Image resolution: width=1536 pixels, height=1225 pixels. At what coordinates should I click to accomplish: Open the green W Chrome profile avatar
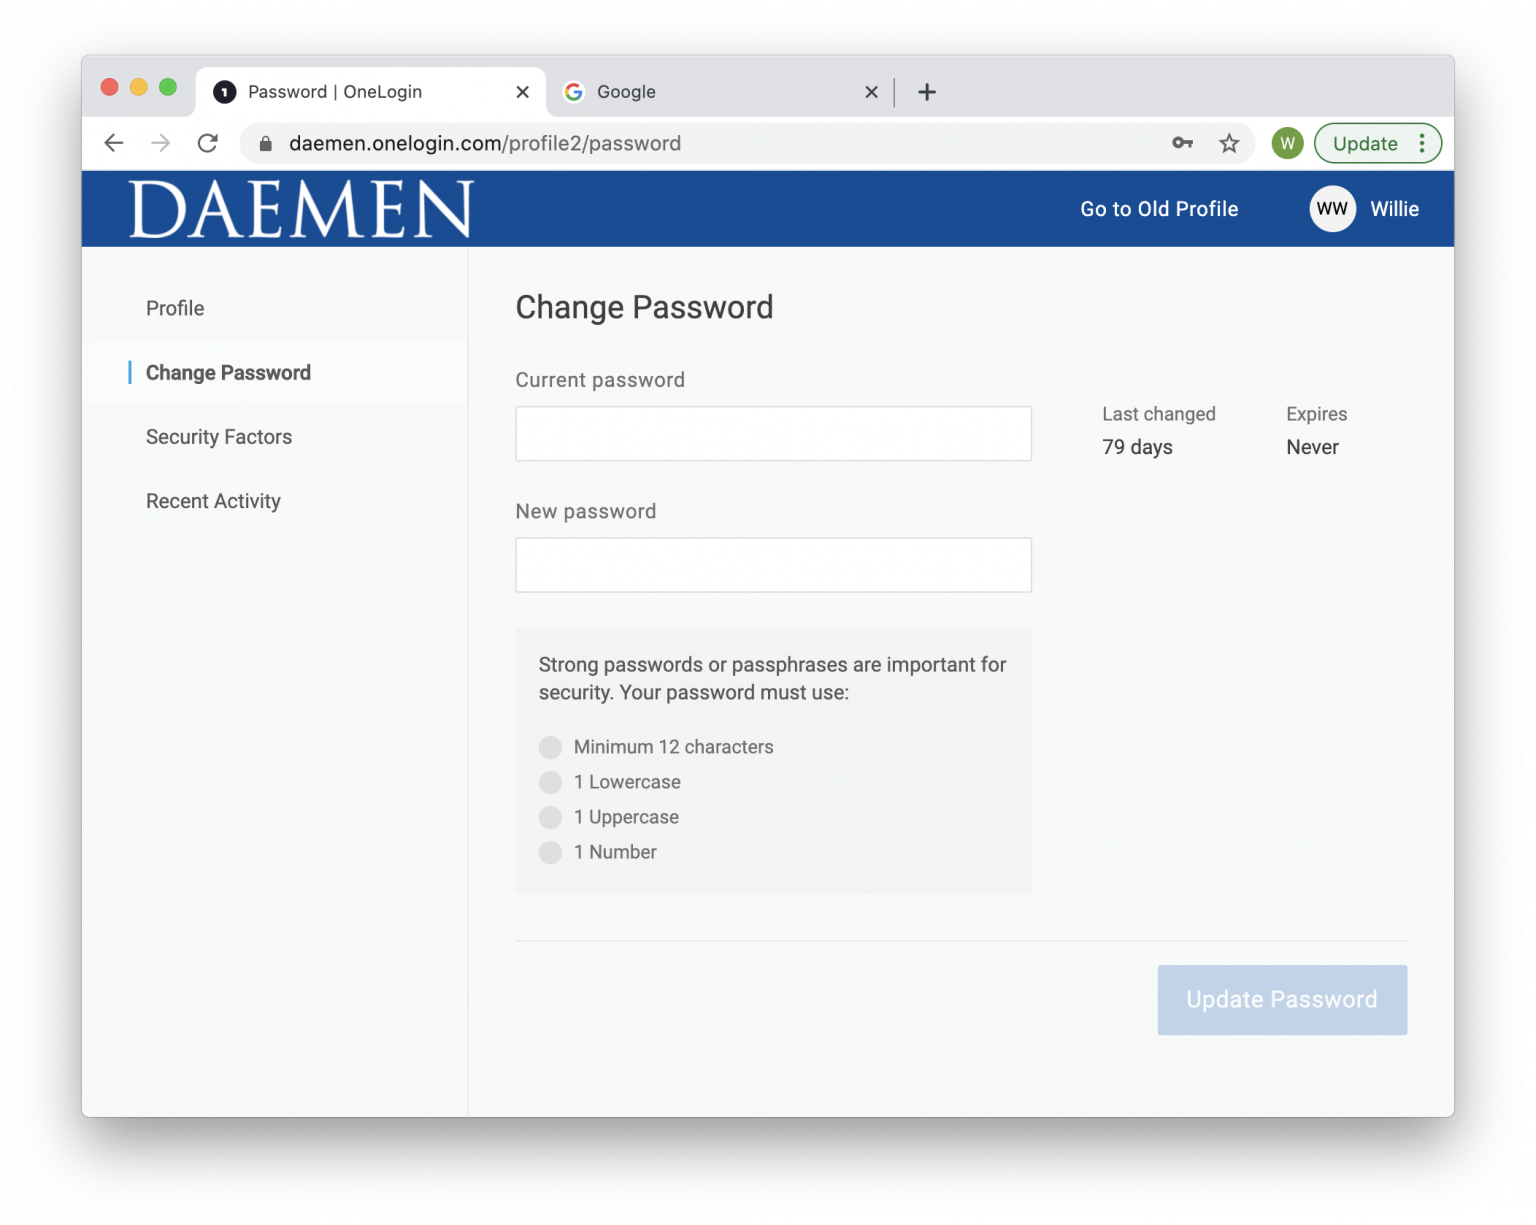coord(1287,143)
